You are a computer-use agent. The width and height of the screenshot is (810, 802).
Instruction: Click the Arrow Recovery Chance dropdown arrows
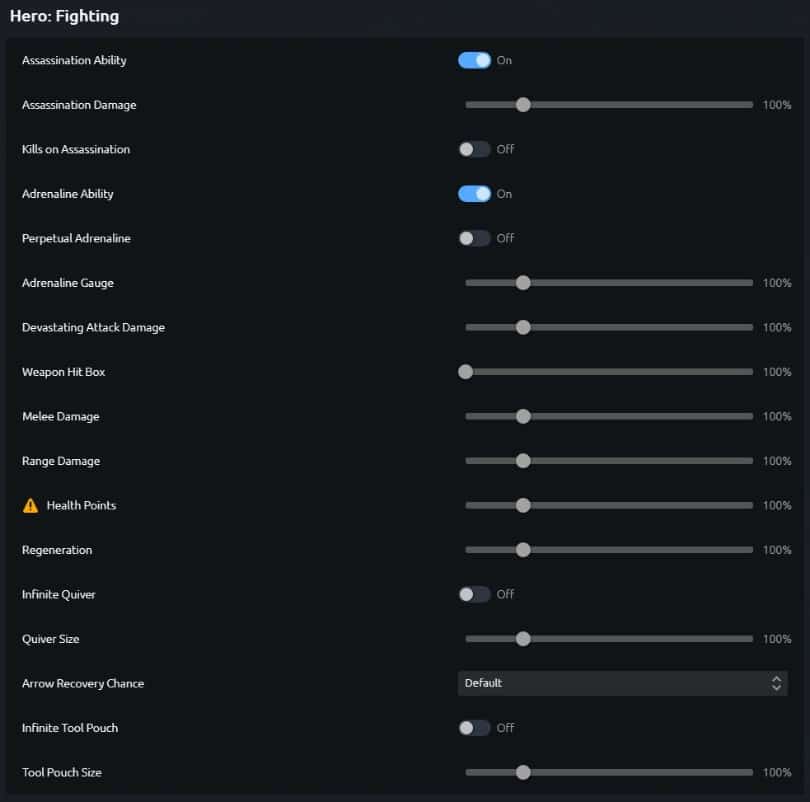click(776, 683)
